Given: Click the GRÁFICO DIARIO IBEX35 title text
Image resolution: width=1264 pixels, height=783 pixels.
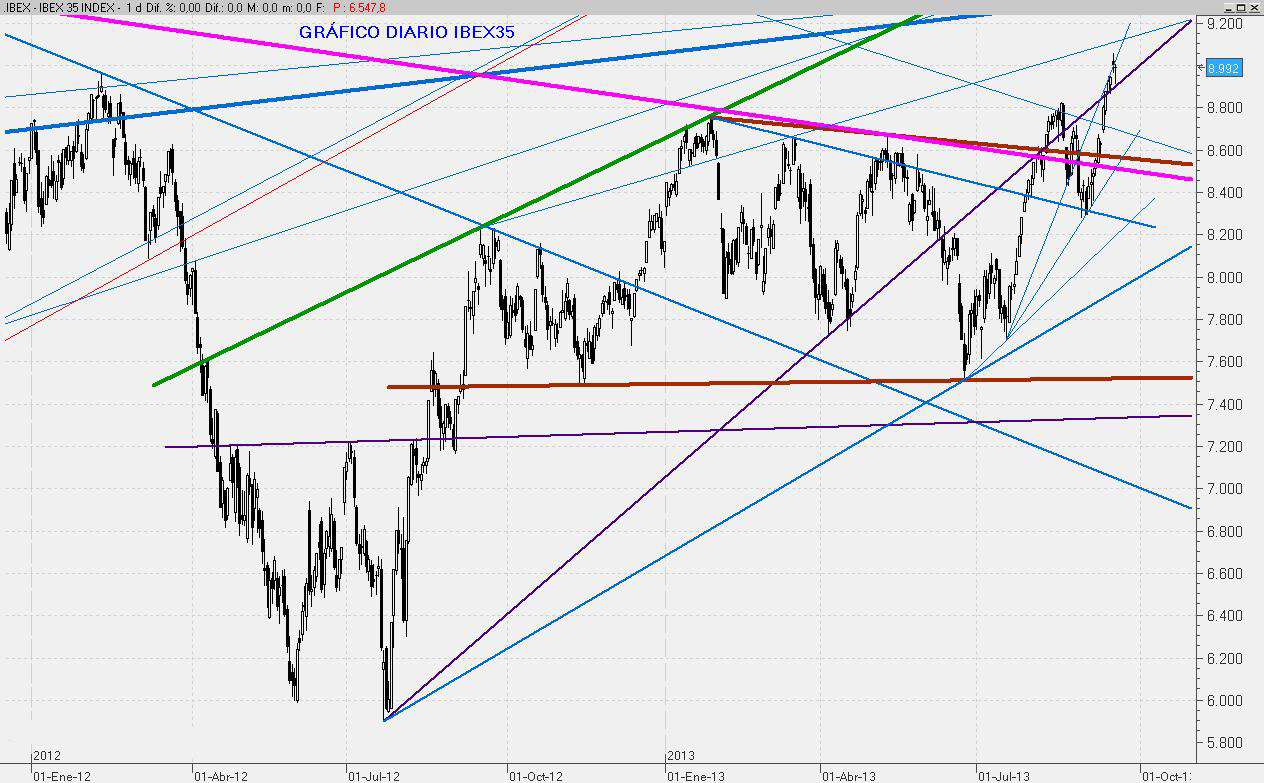Looking at the screenshot, I should [406, 32].
